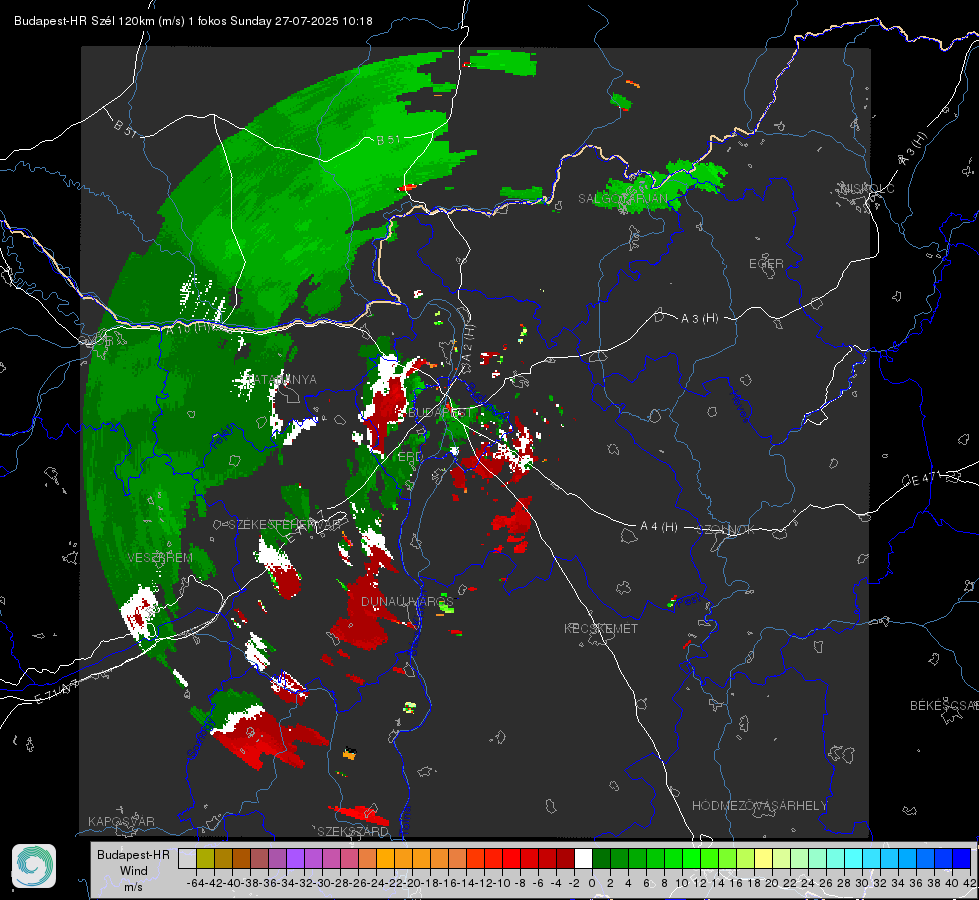Click the DUNAUJVAROS city label
Image resolution: width=979 pixels, height=900 pixels.
pos(407,601)
